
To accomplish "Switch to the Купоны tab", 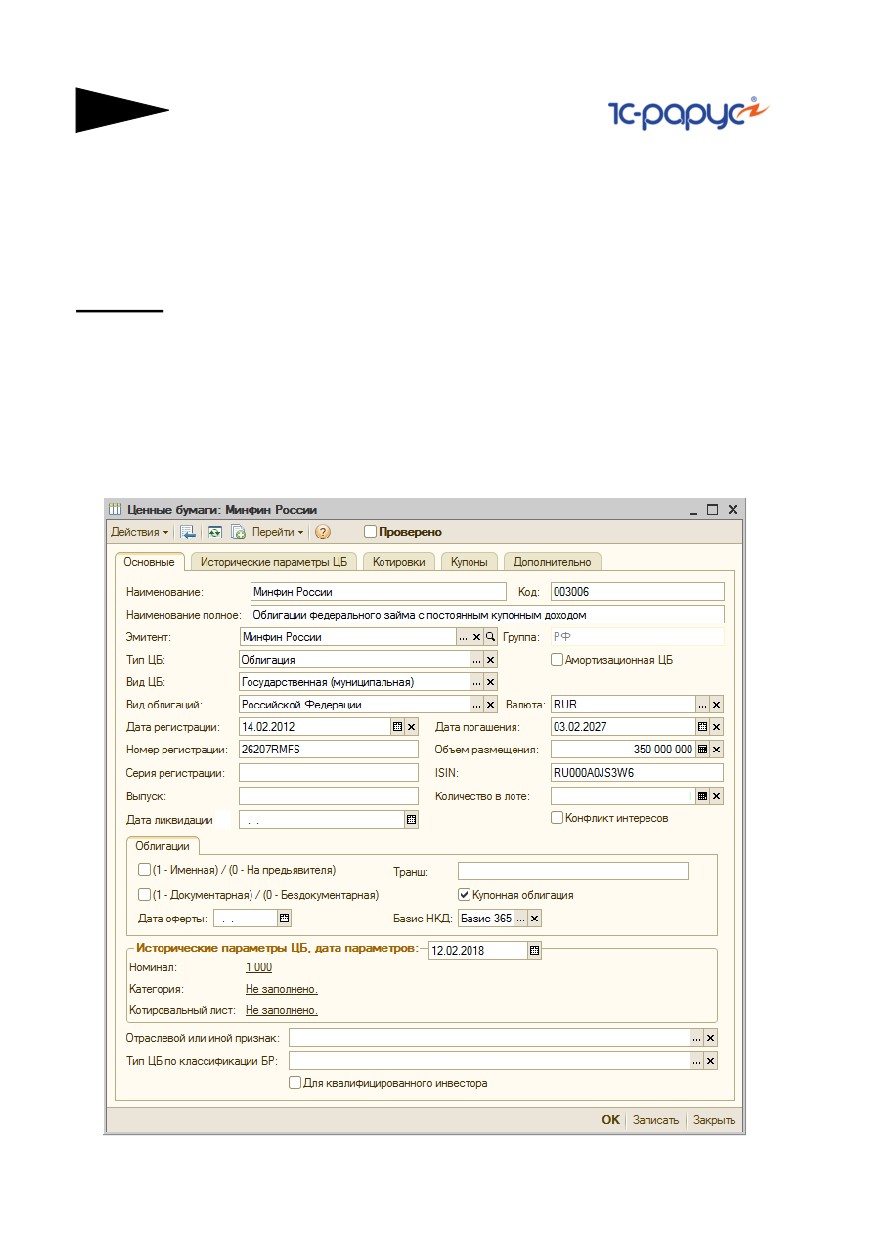I will coord(469,562).
